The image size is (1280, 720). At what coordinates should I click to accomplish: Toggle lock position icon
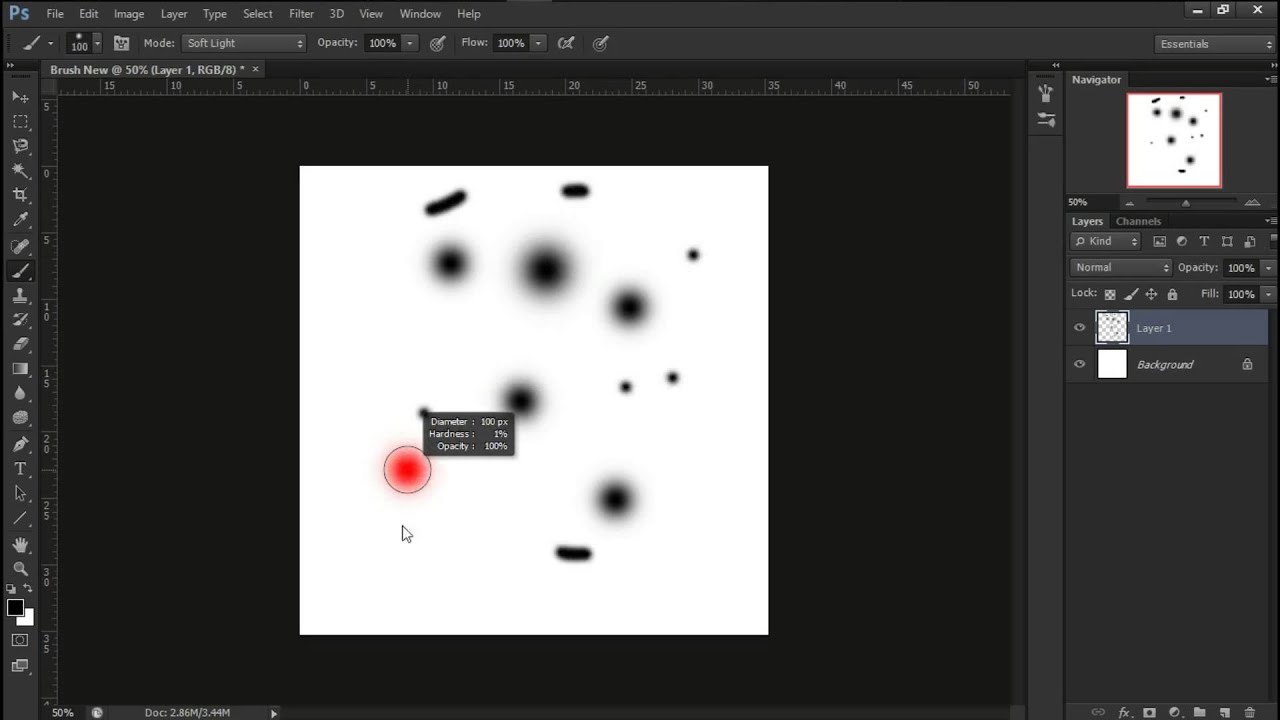1151,294
